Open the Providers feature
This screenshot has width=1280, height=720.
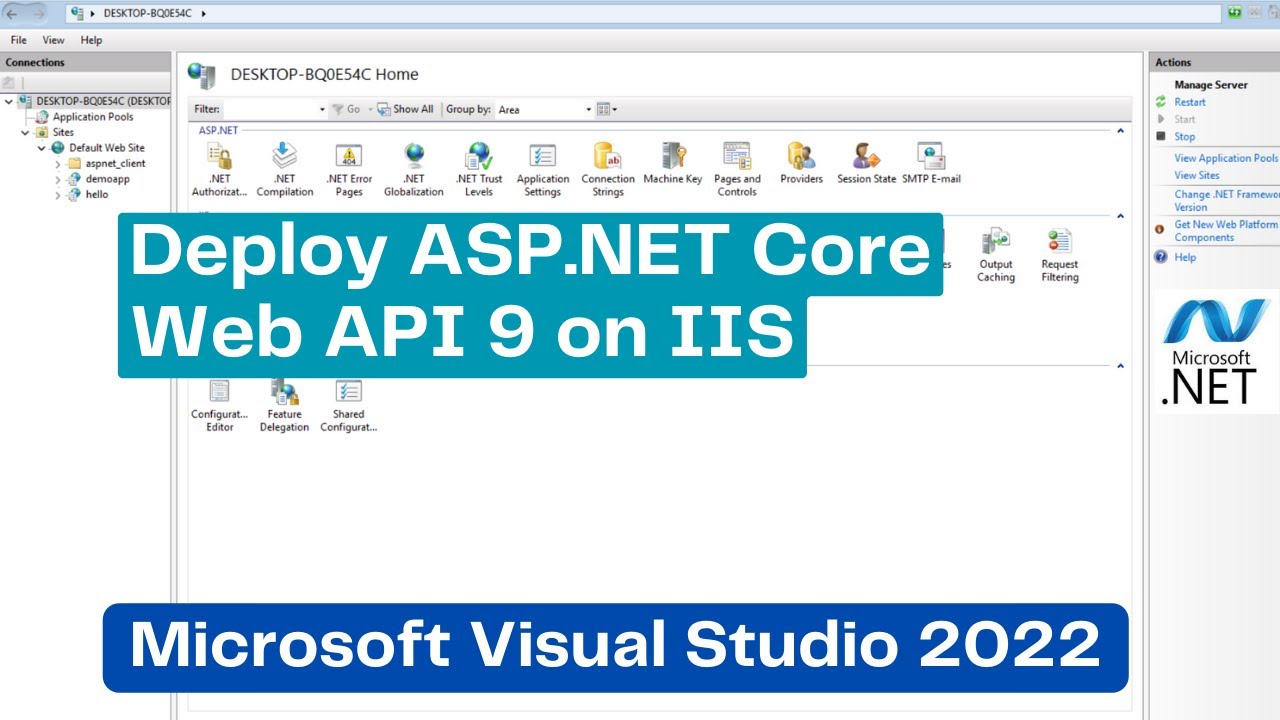(801, 163)
